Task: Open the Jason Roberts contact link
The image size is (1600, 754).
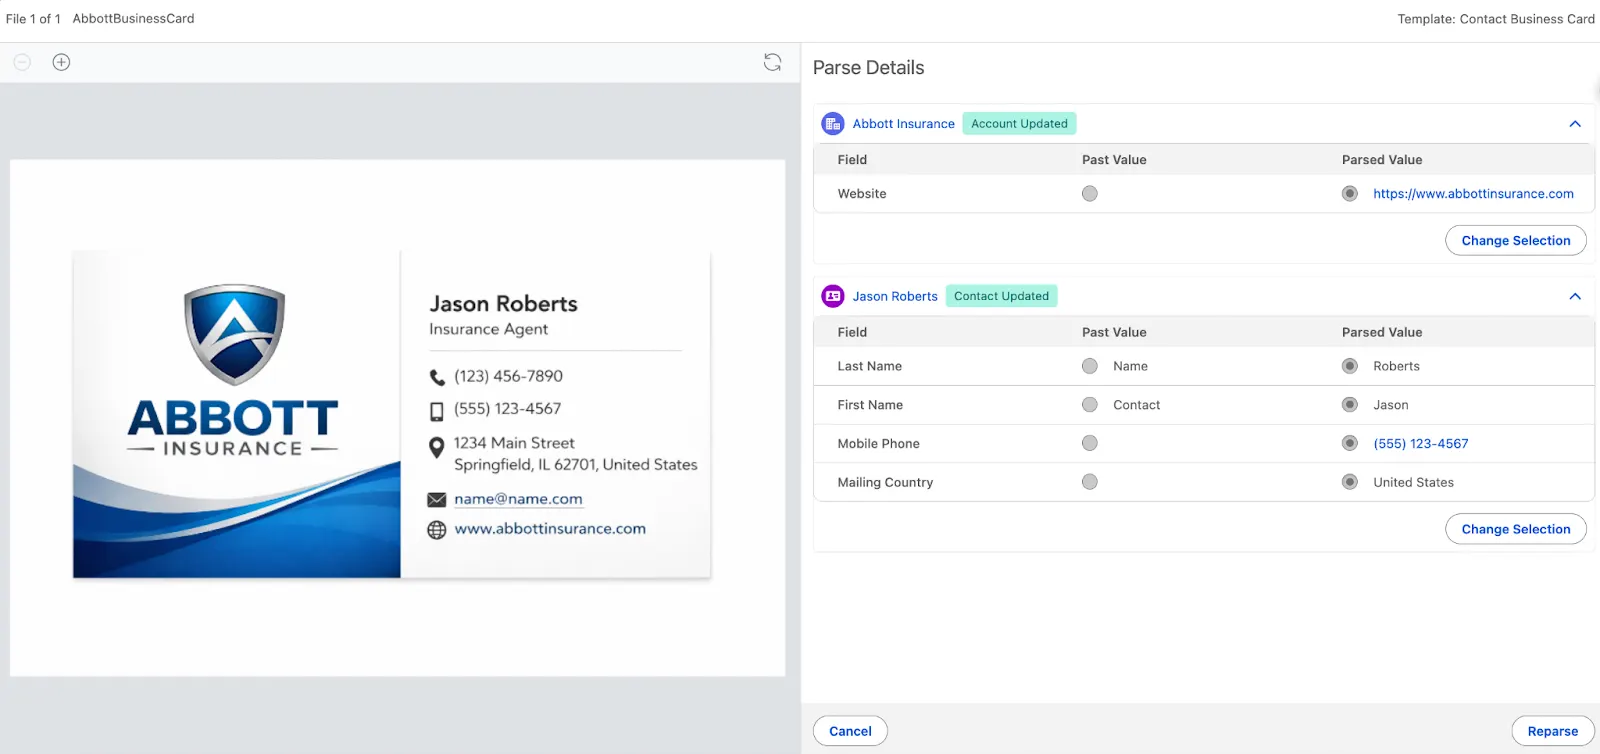Action: 894,296
